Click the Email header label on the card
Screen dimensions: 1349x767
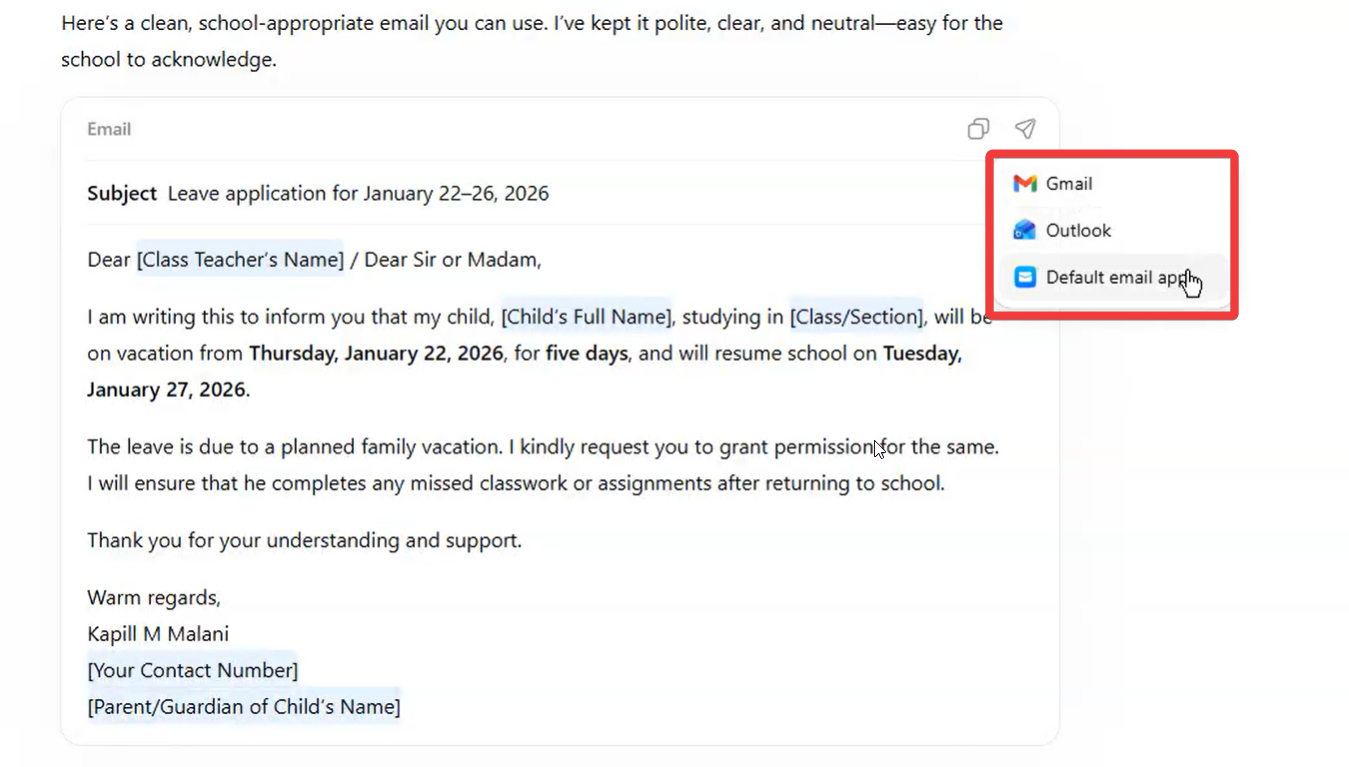pyautogui.click(x=108, y=129)
